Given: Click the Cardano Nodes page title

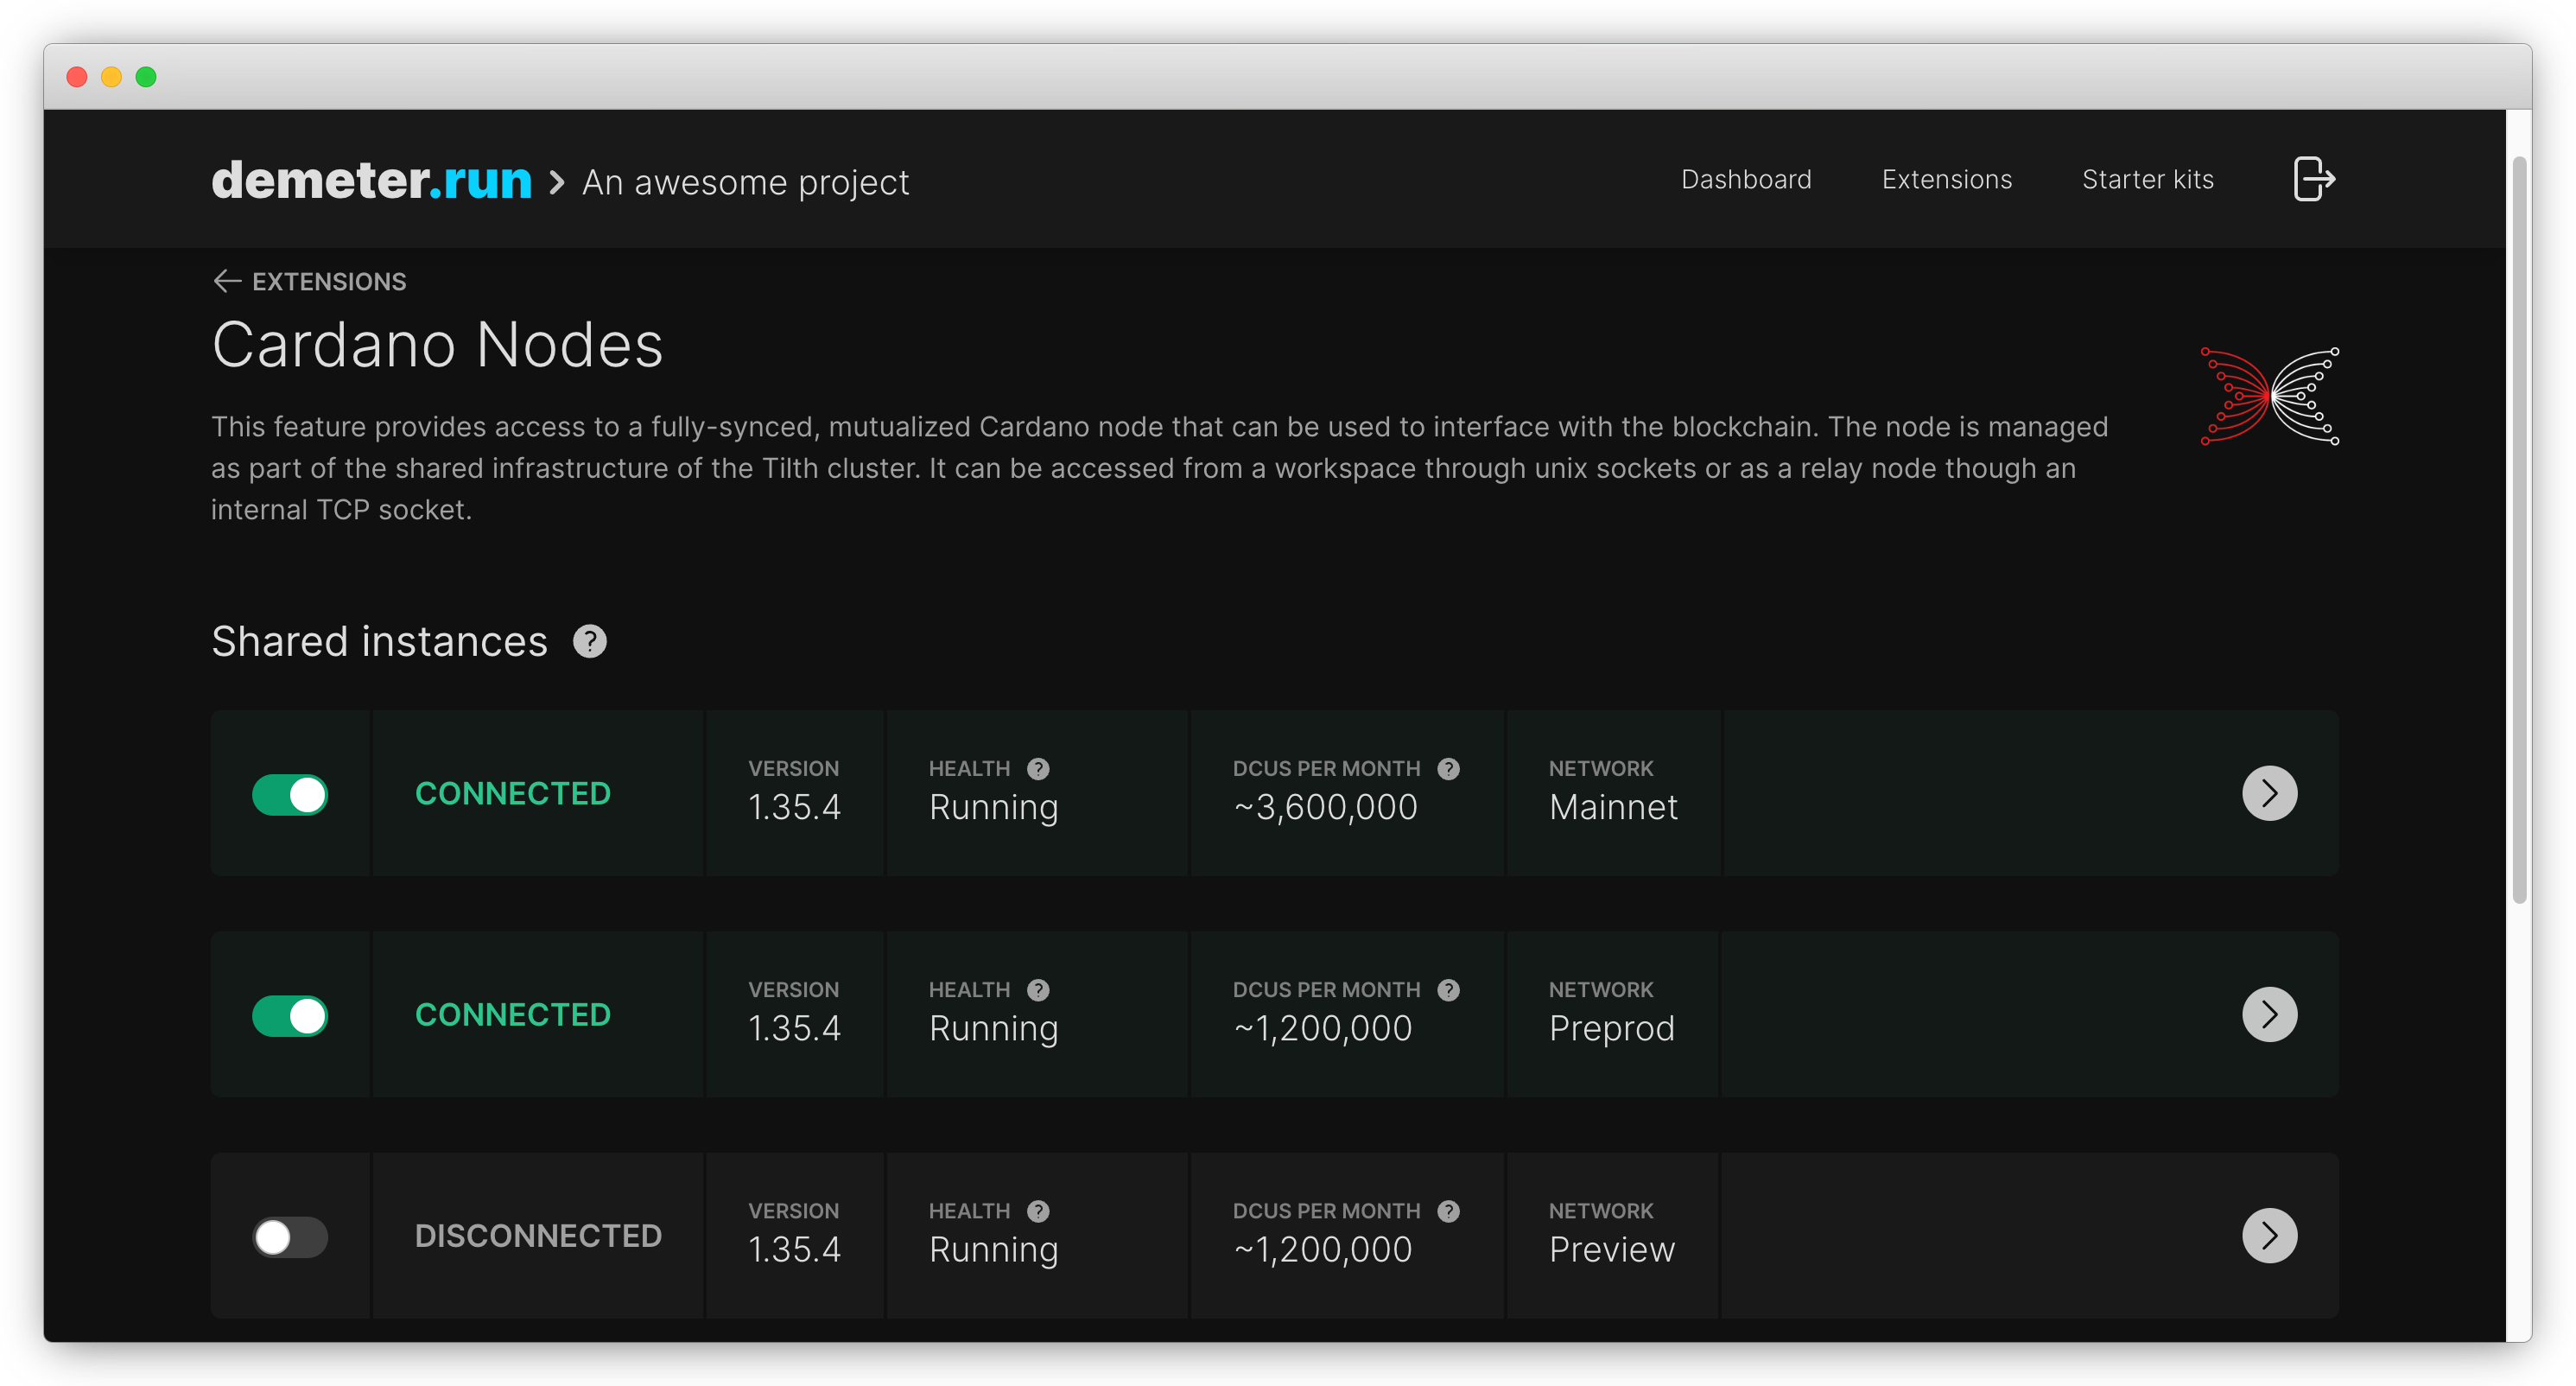Looking at the screenshot, I should (437, 345).
